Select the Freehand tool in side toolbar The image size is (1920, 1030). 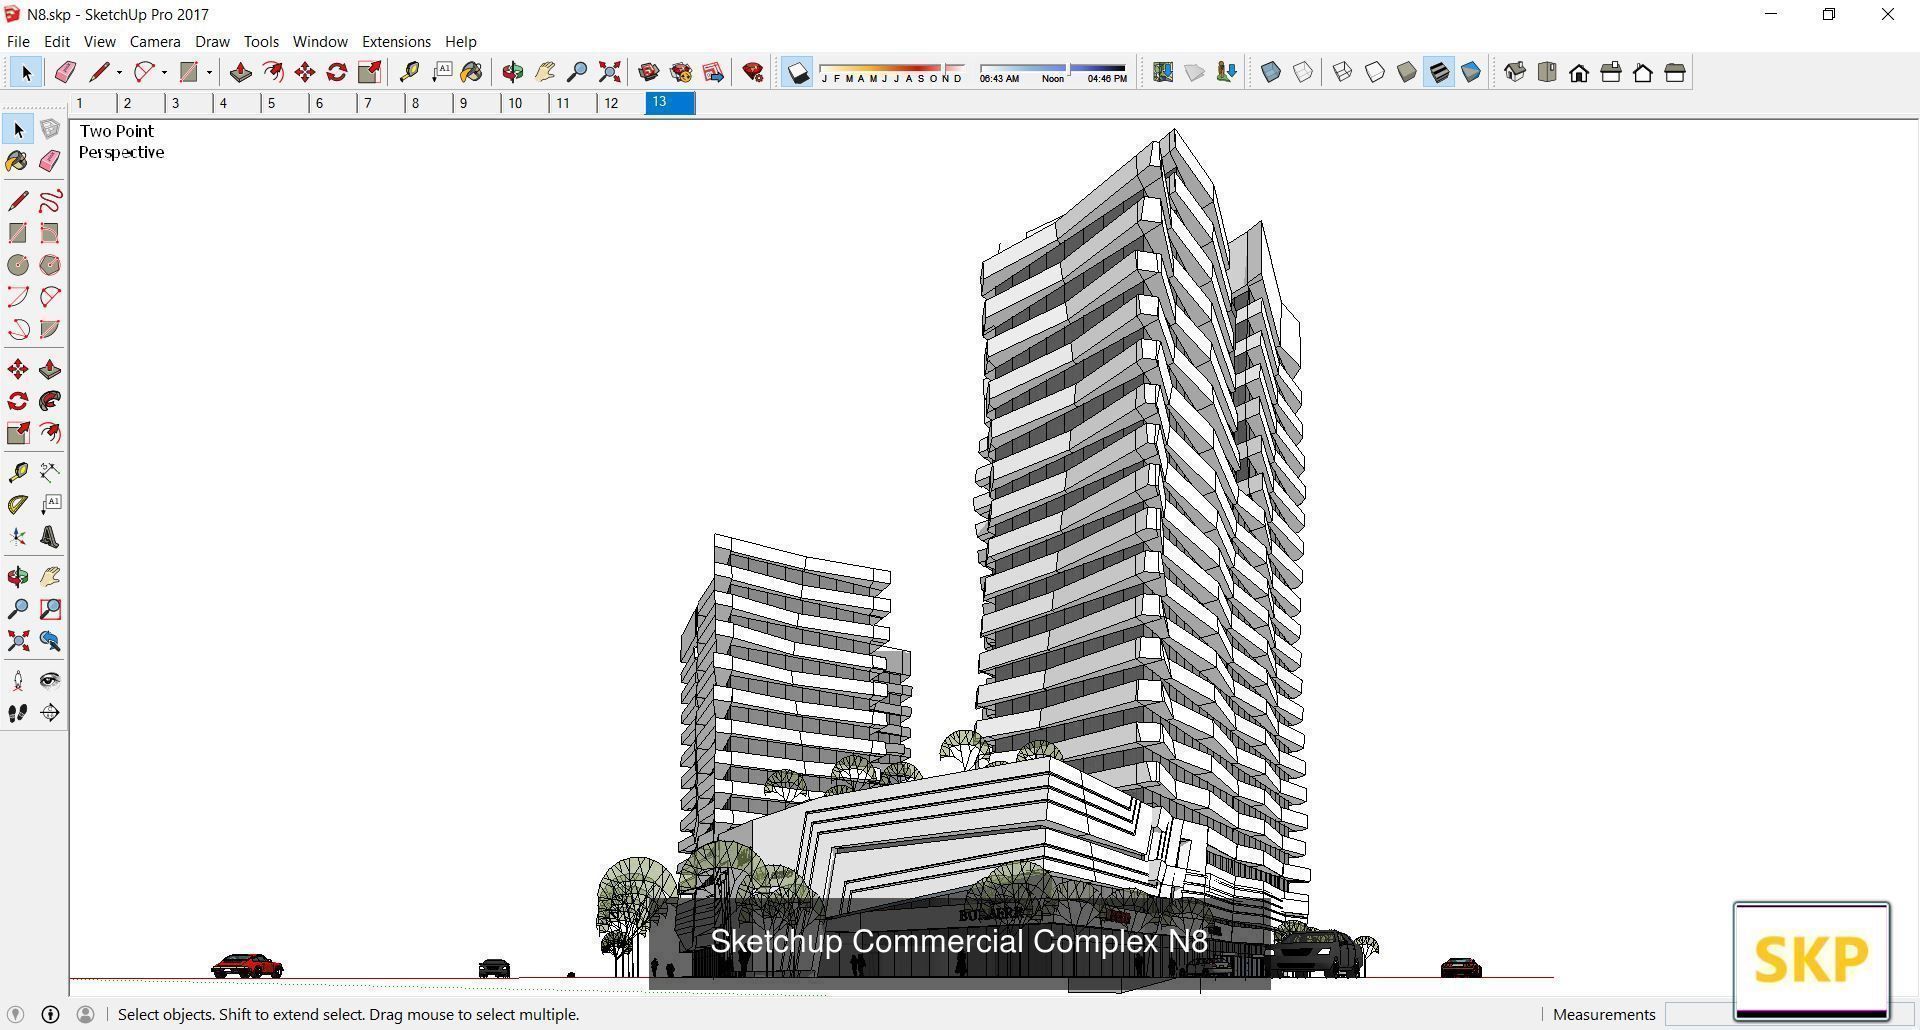coord(50,201)
